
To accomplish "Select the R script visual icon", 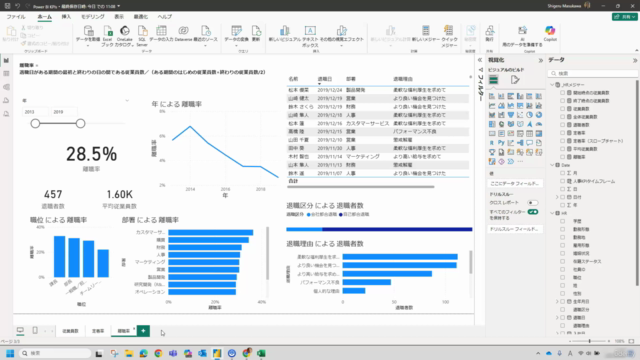I will [x=492, y=143].
